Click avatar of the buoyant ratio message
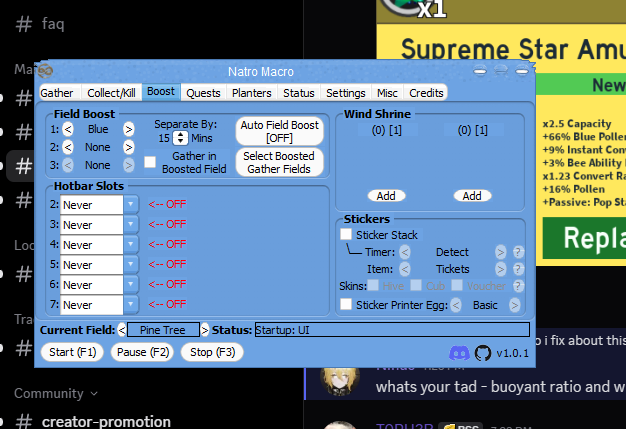The image size is (626, 429). (340, 380)
